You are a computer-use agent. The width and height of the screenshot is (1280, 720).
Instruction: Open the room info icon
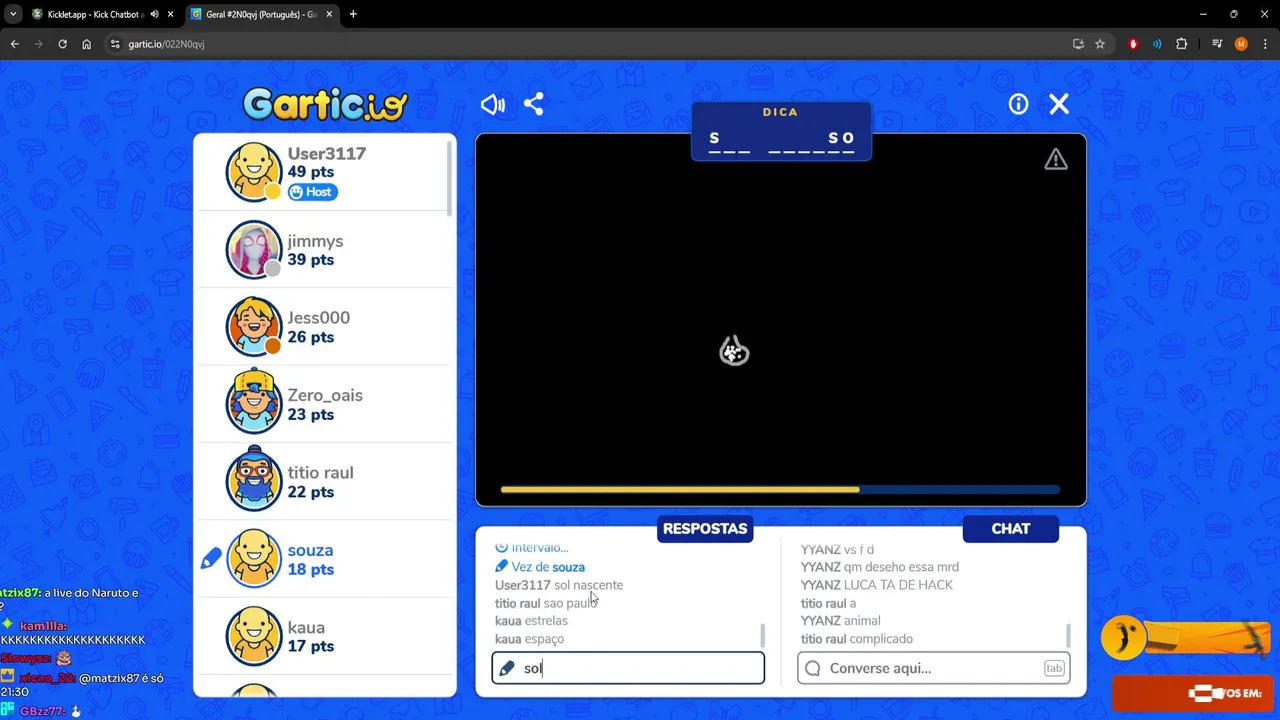tap(1018, 104)
